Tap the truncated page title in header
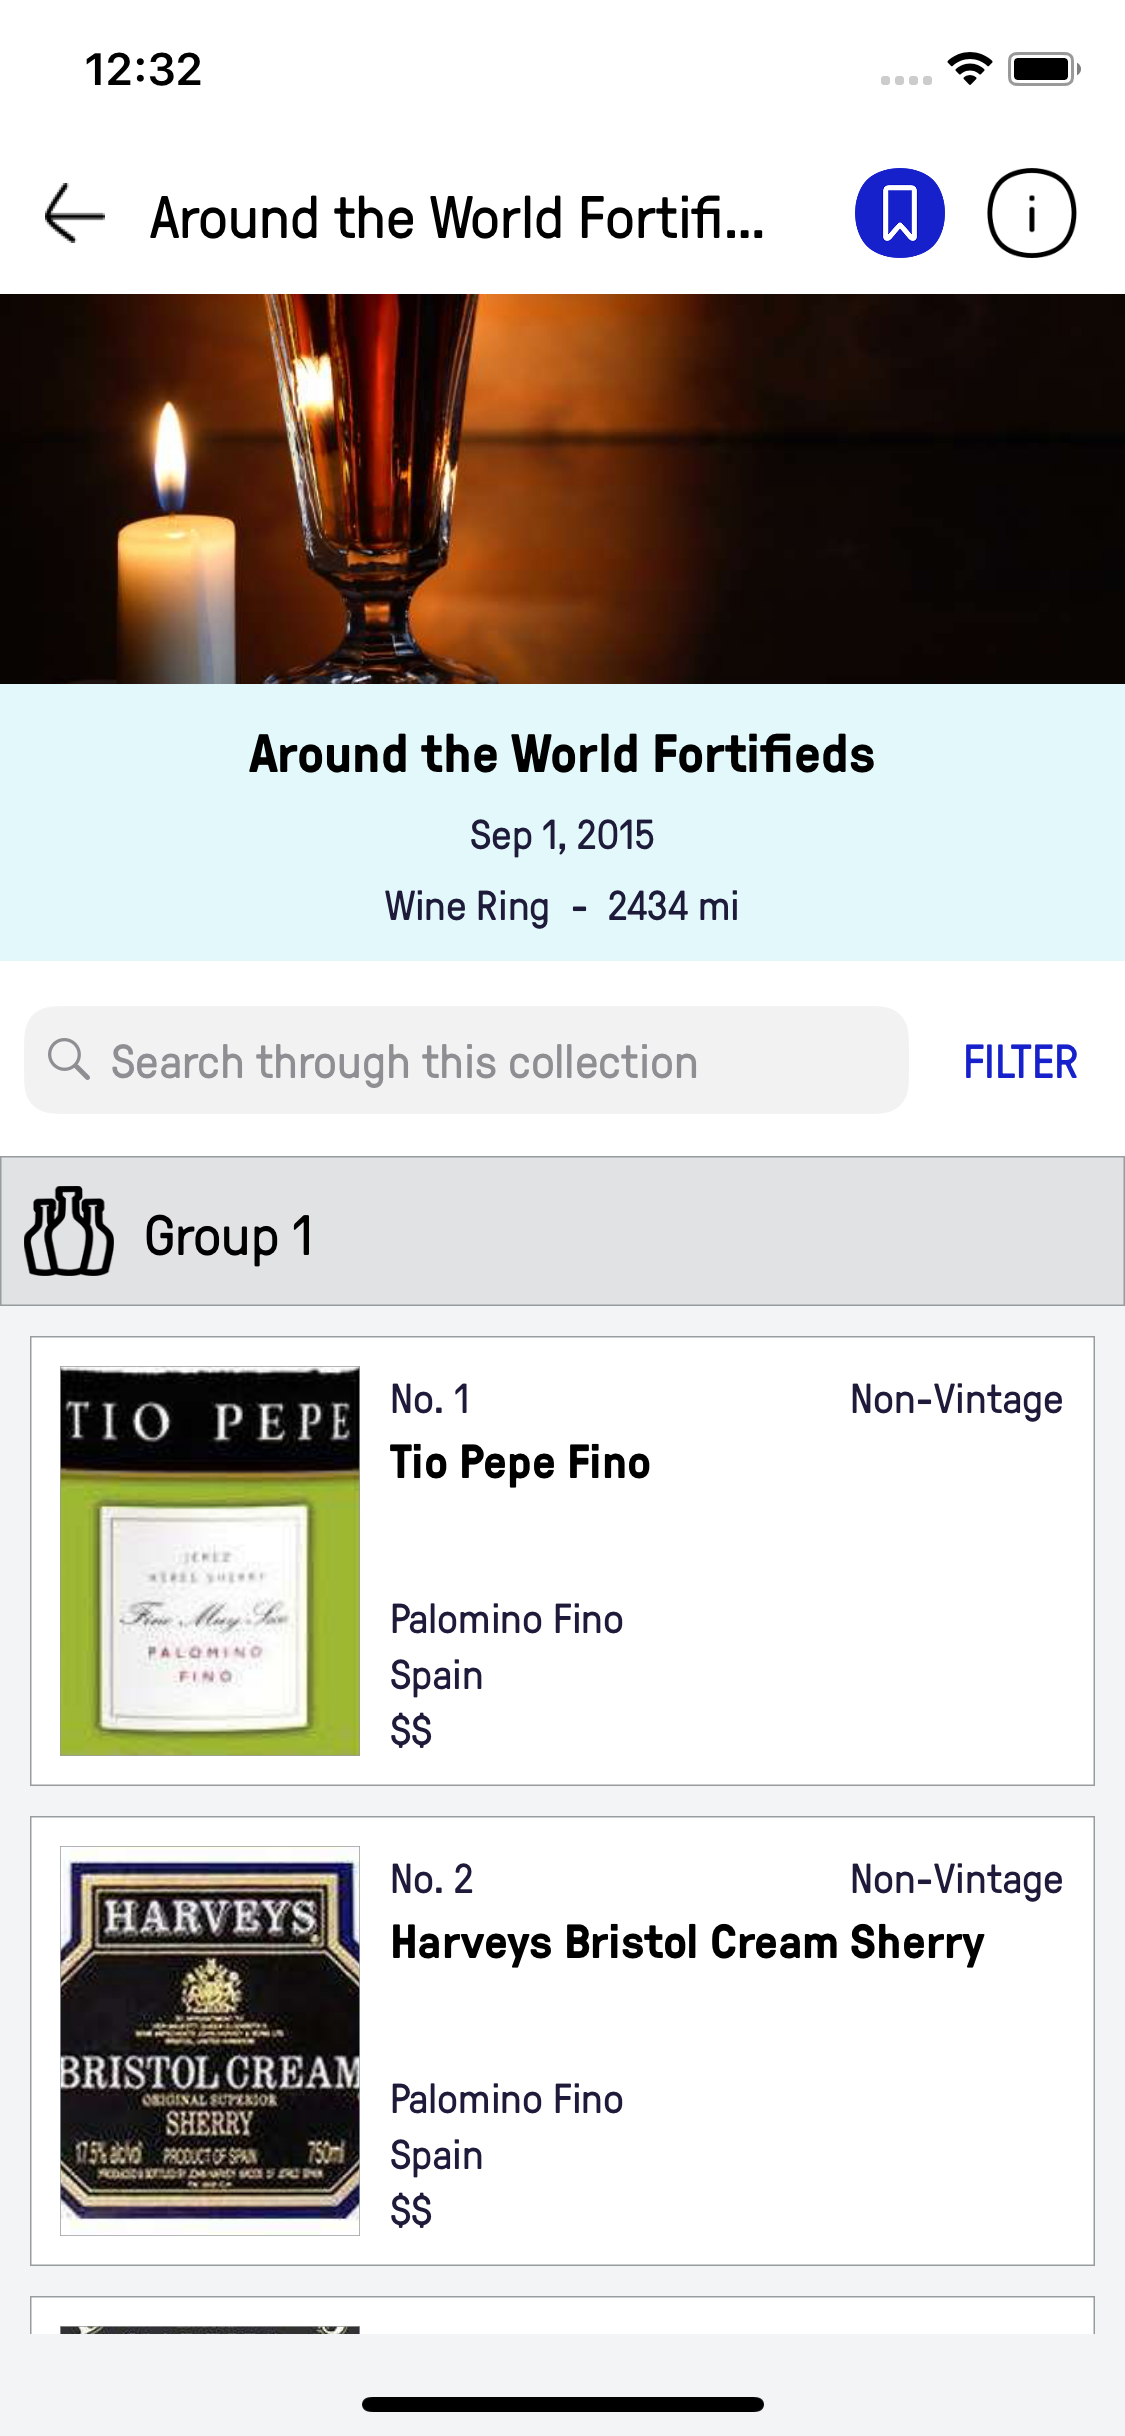Screen dimensions: 1125x2436 [457, 218]
